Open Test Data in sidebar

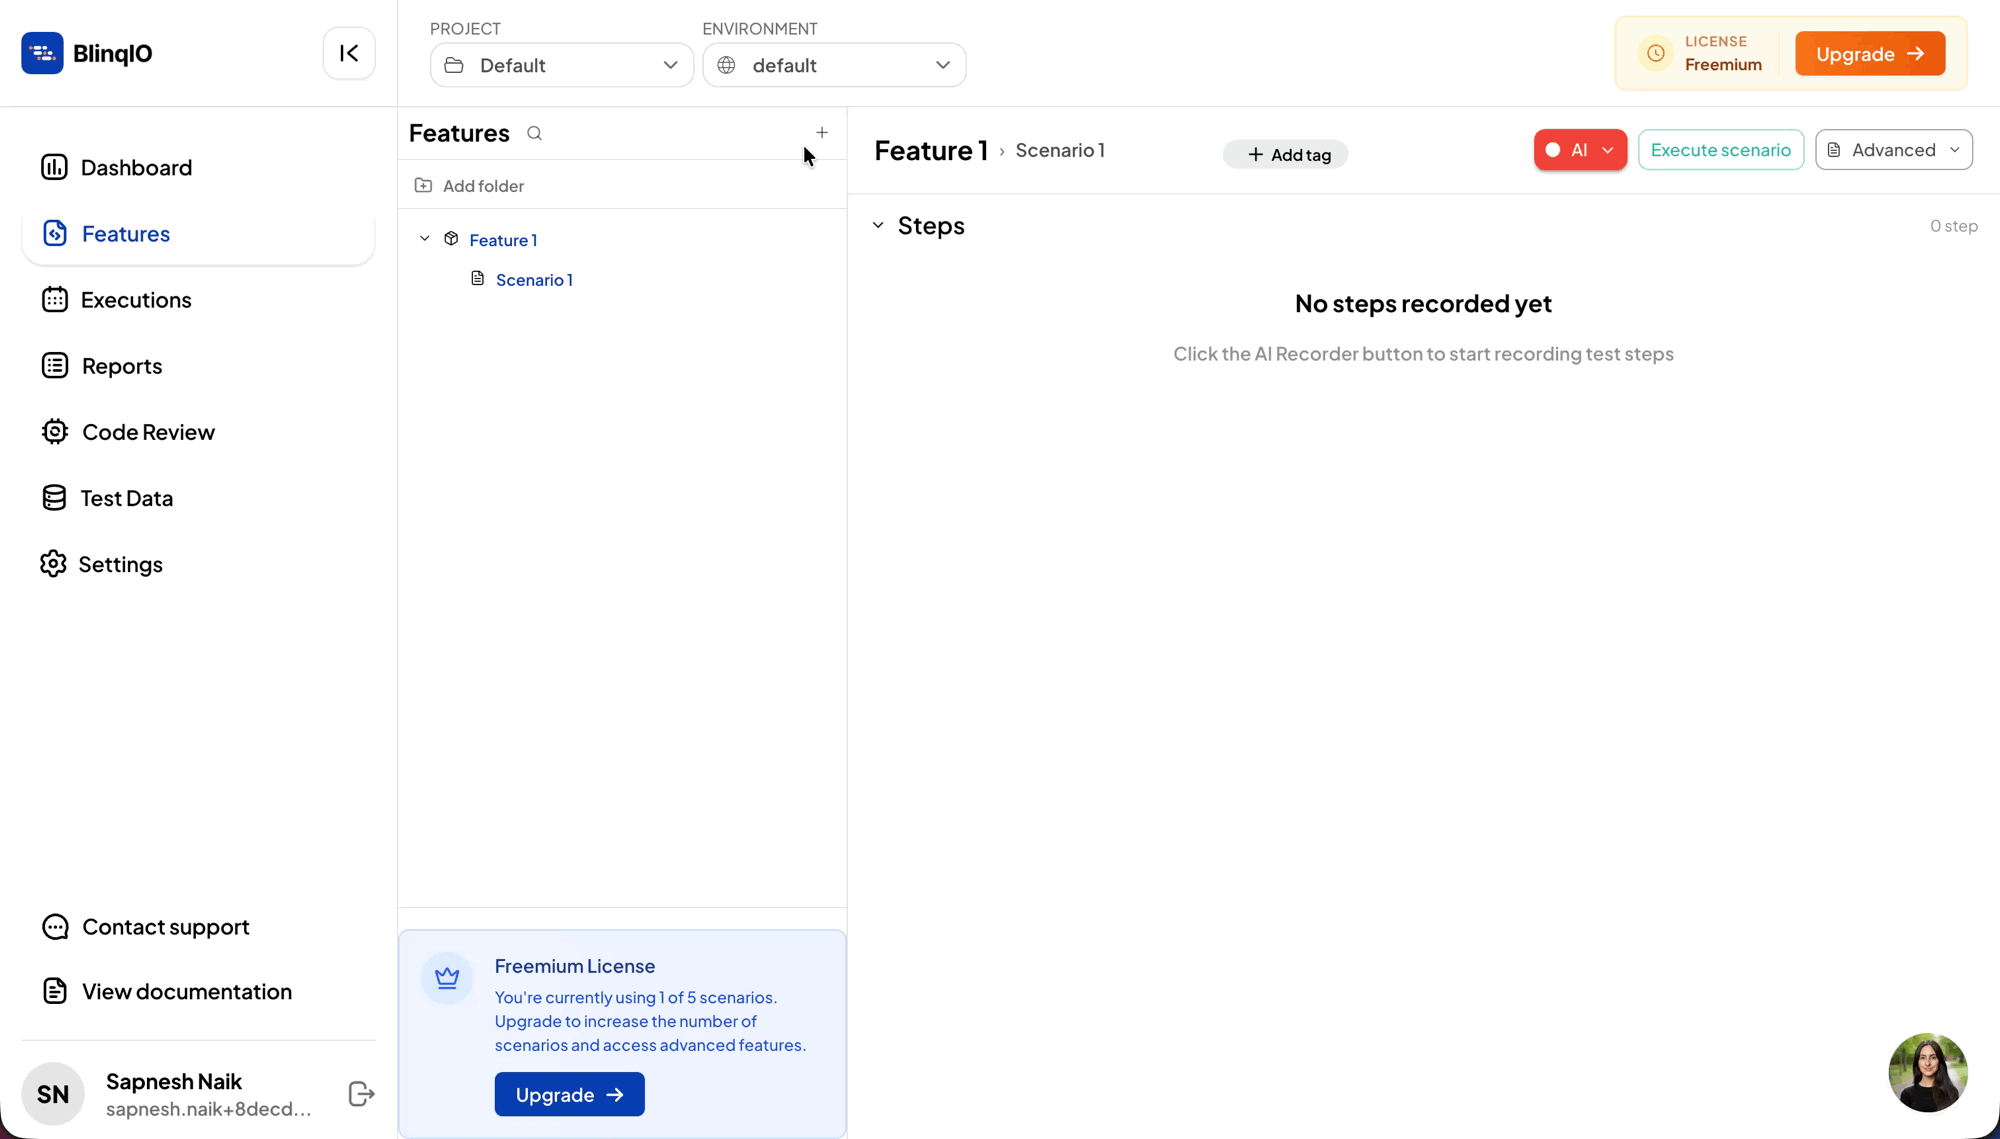126,498
